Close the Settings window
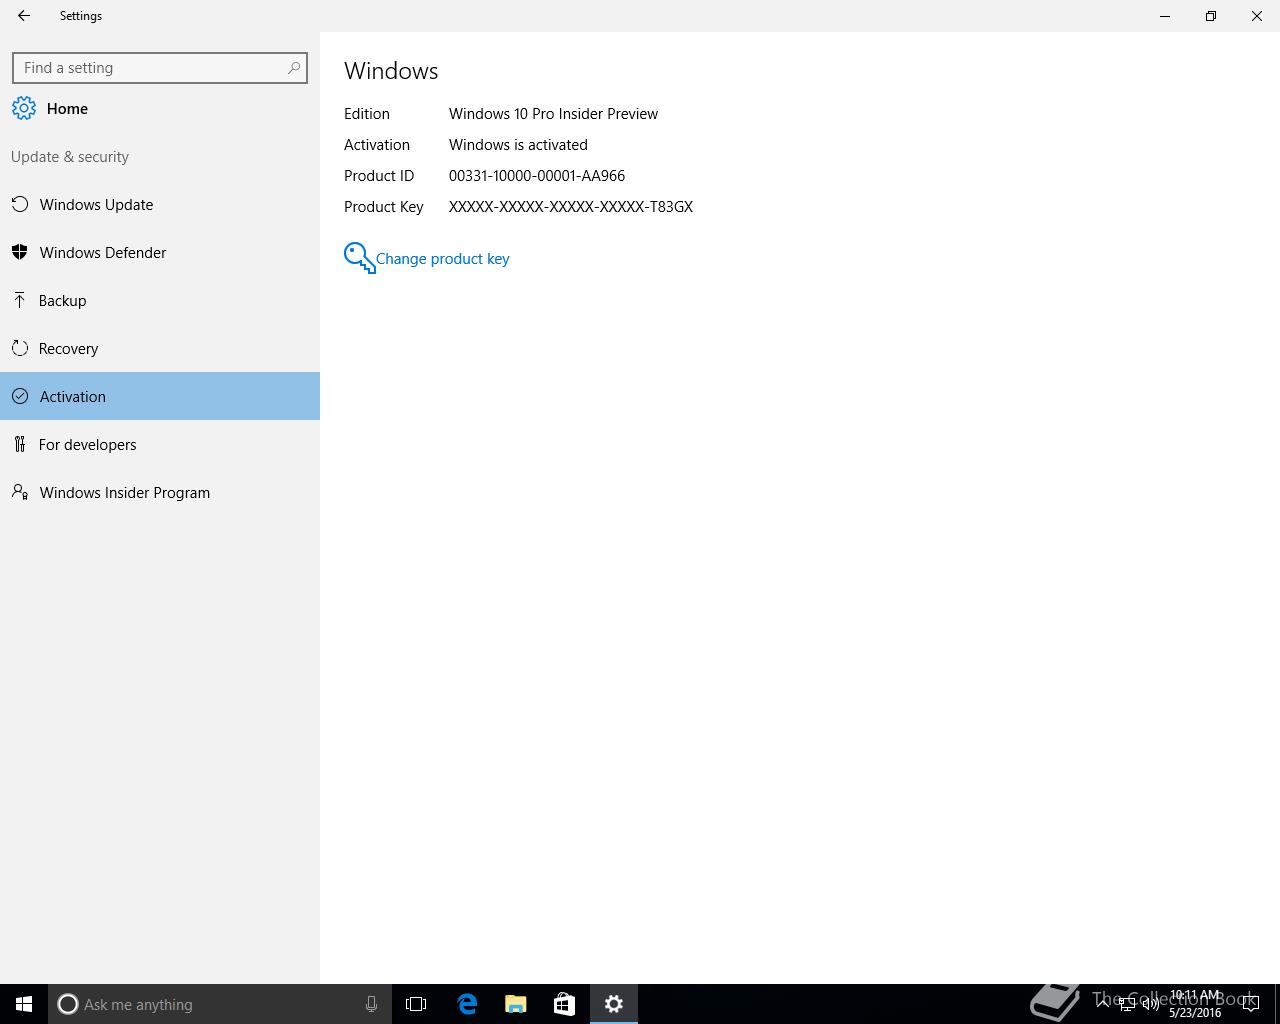Viewport: 1280px width, 1024px height. pos(1257,16)
